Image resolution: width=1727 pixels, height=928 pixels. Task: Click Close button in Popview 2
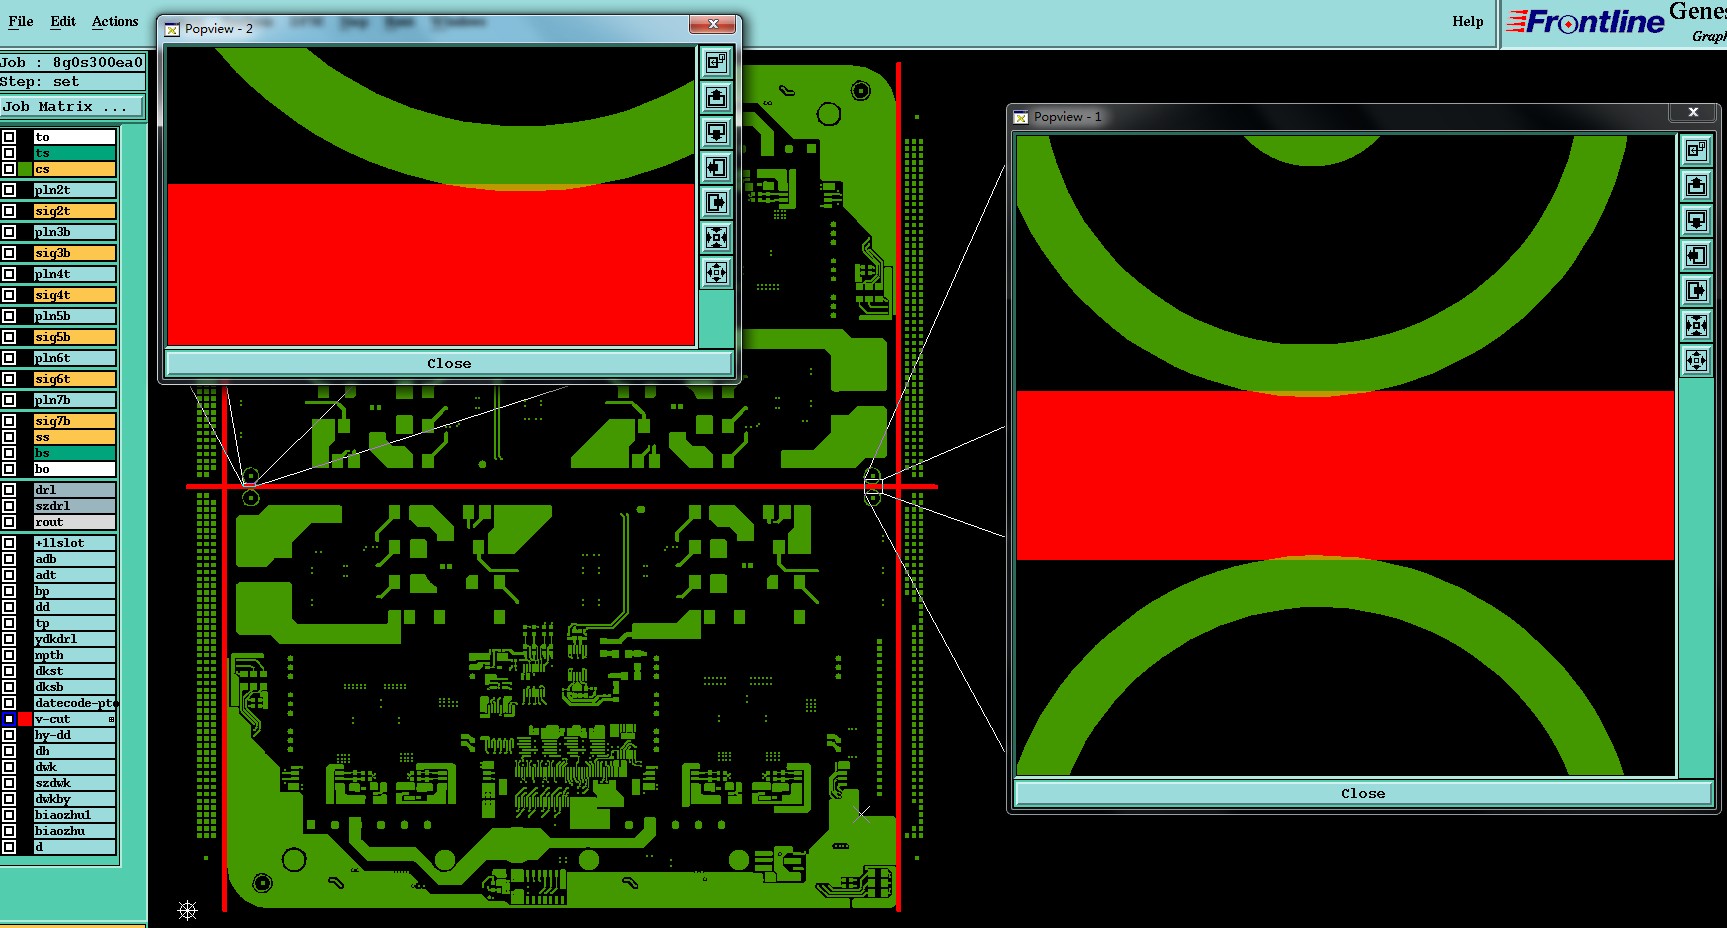tap(449, 363)
